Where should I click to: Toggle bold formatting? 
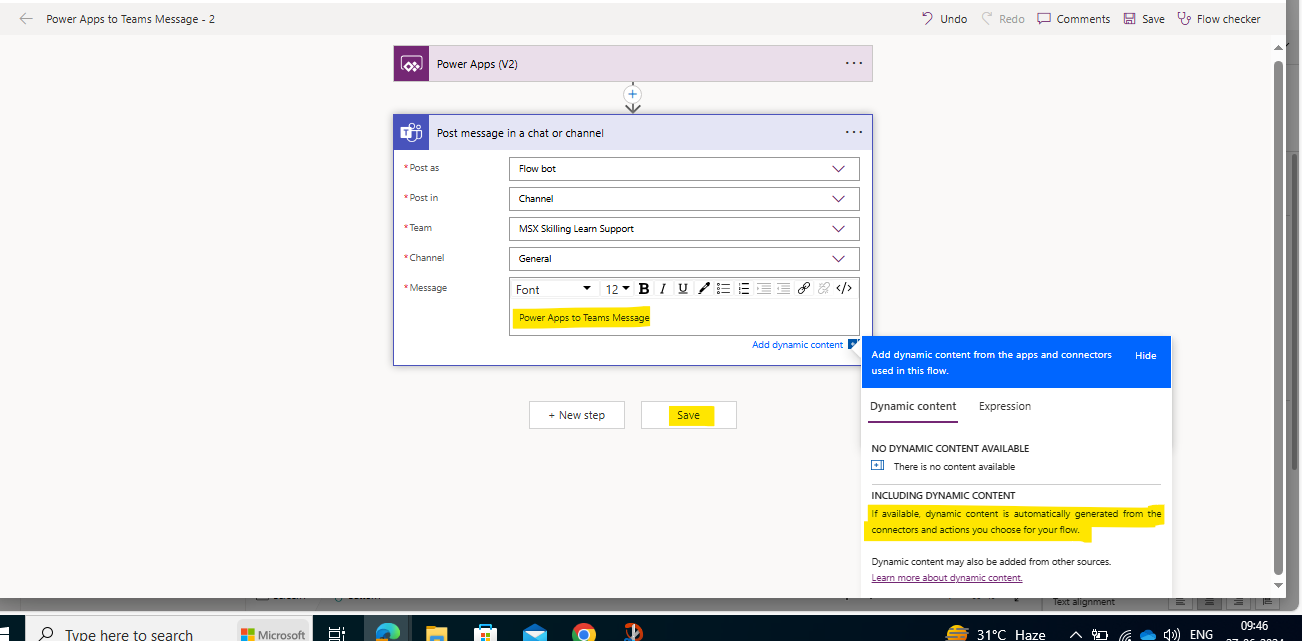[x=644, y=289]
